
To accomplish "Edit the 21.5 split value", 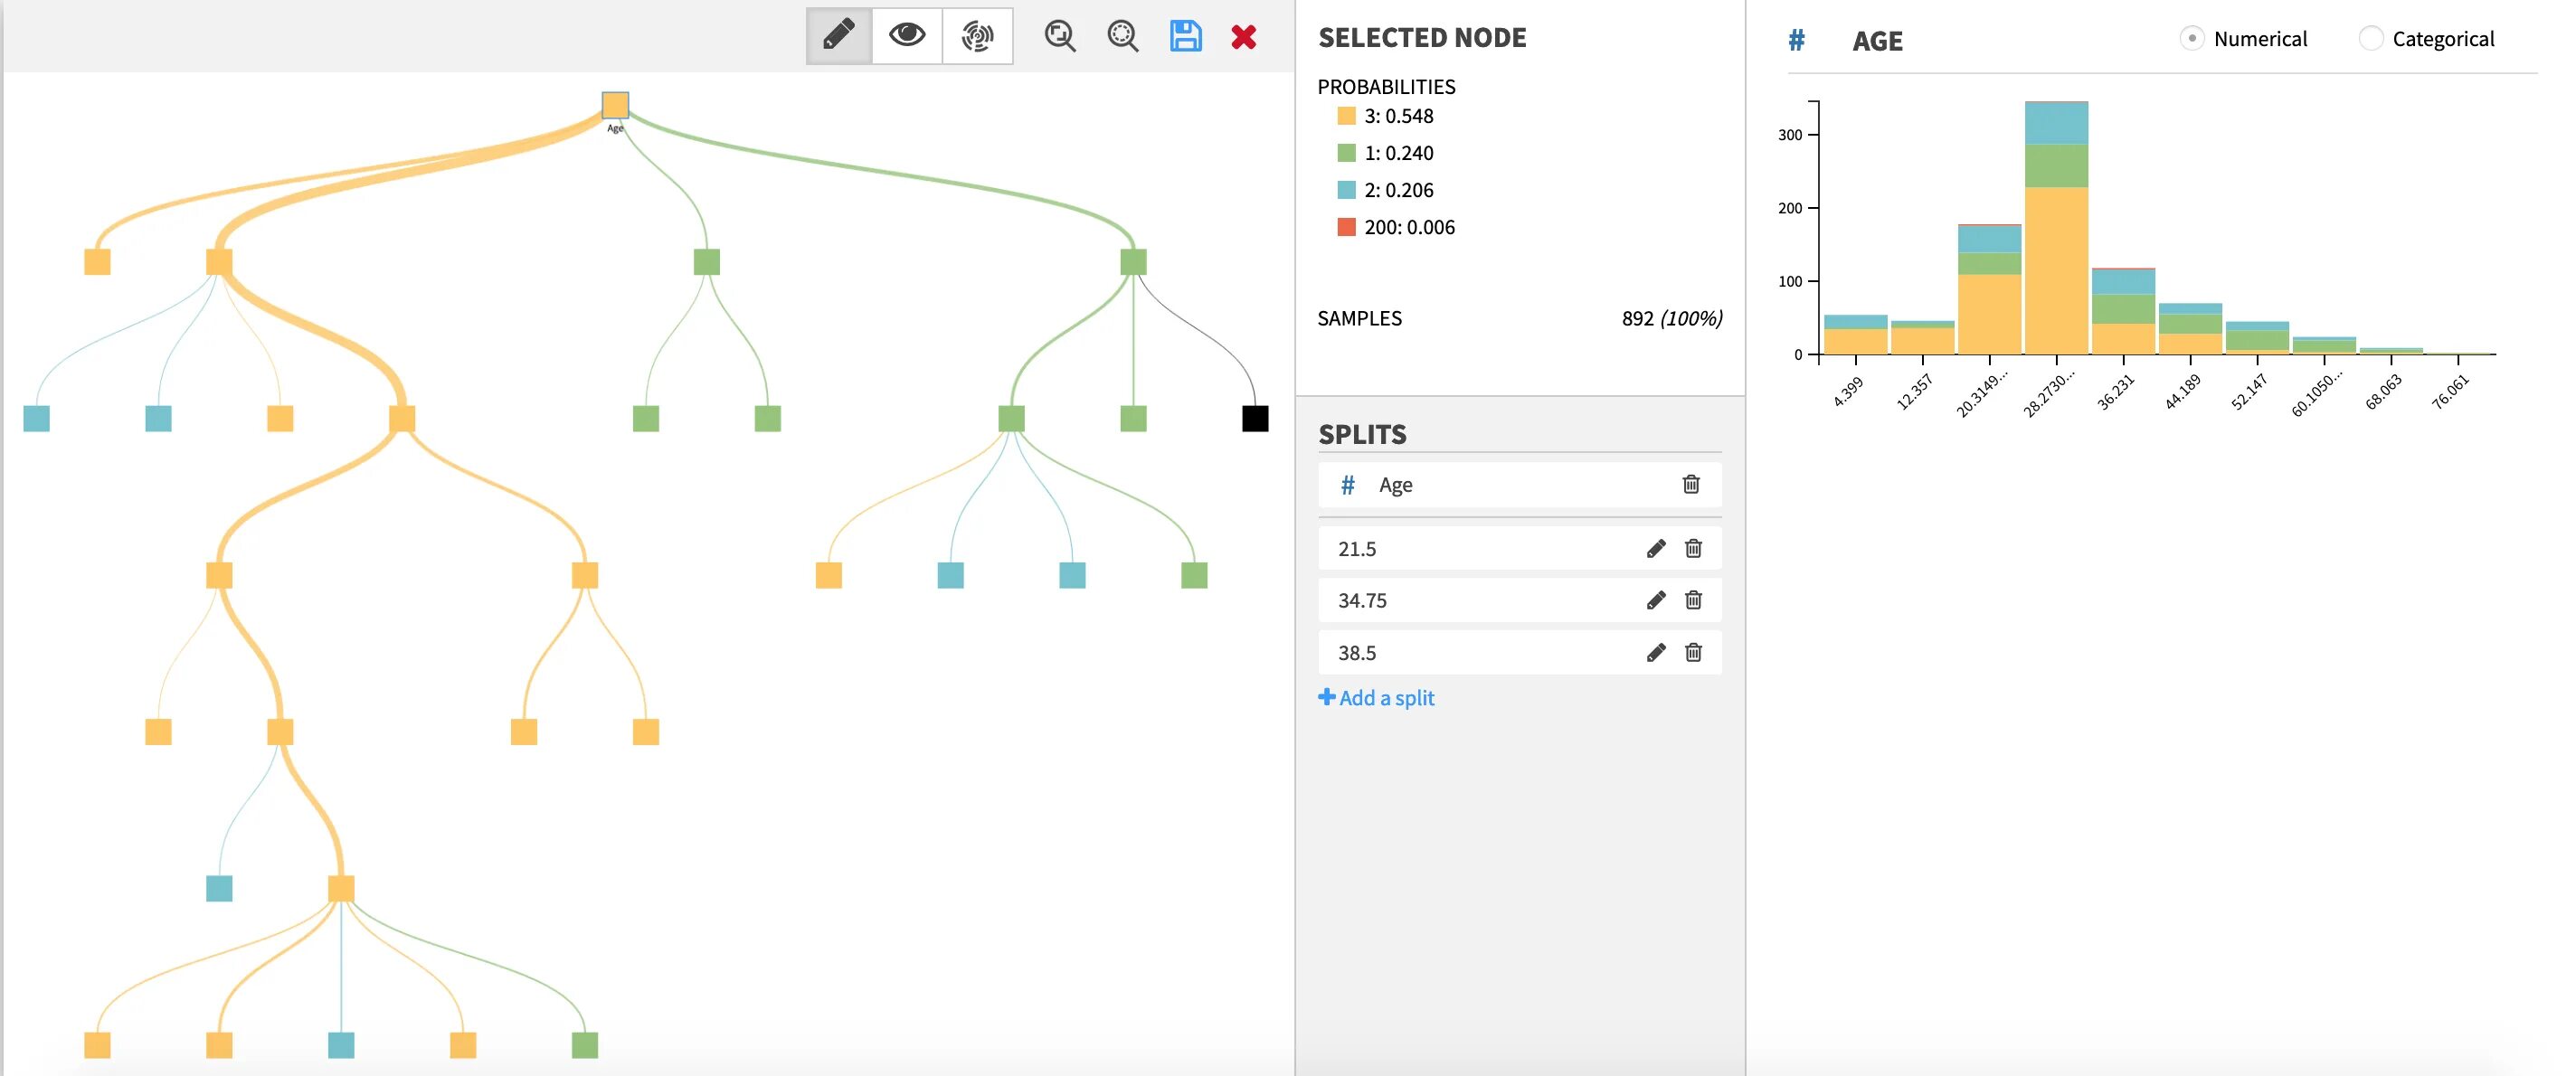I will click(x=1656, y=548).
